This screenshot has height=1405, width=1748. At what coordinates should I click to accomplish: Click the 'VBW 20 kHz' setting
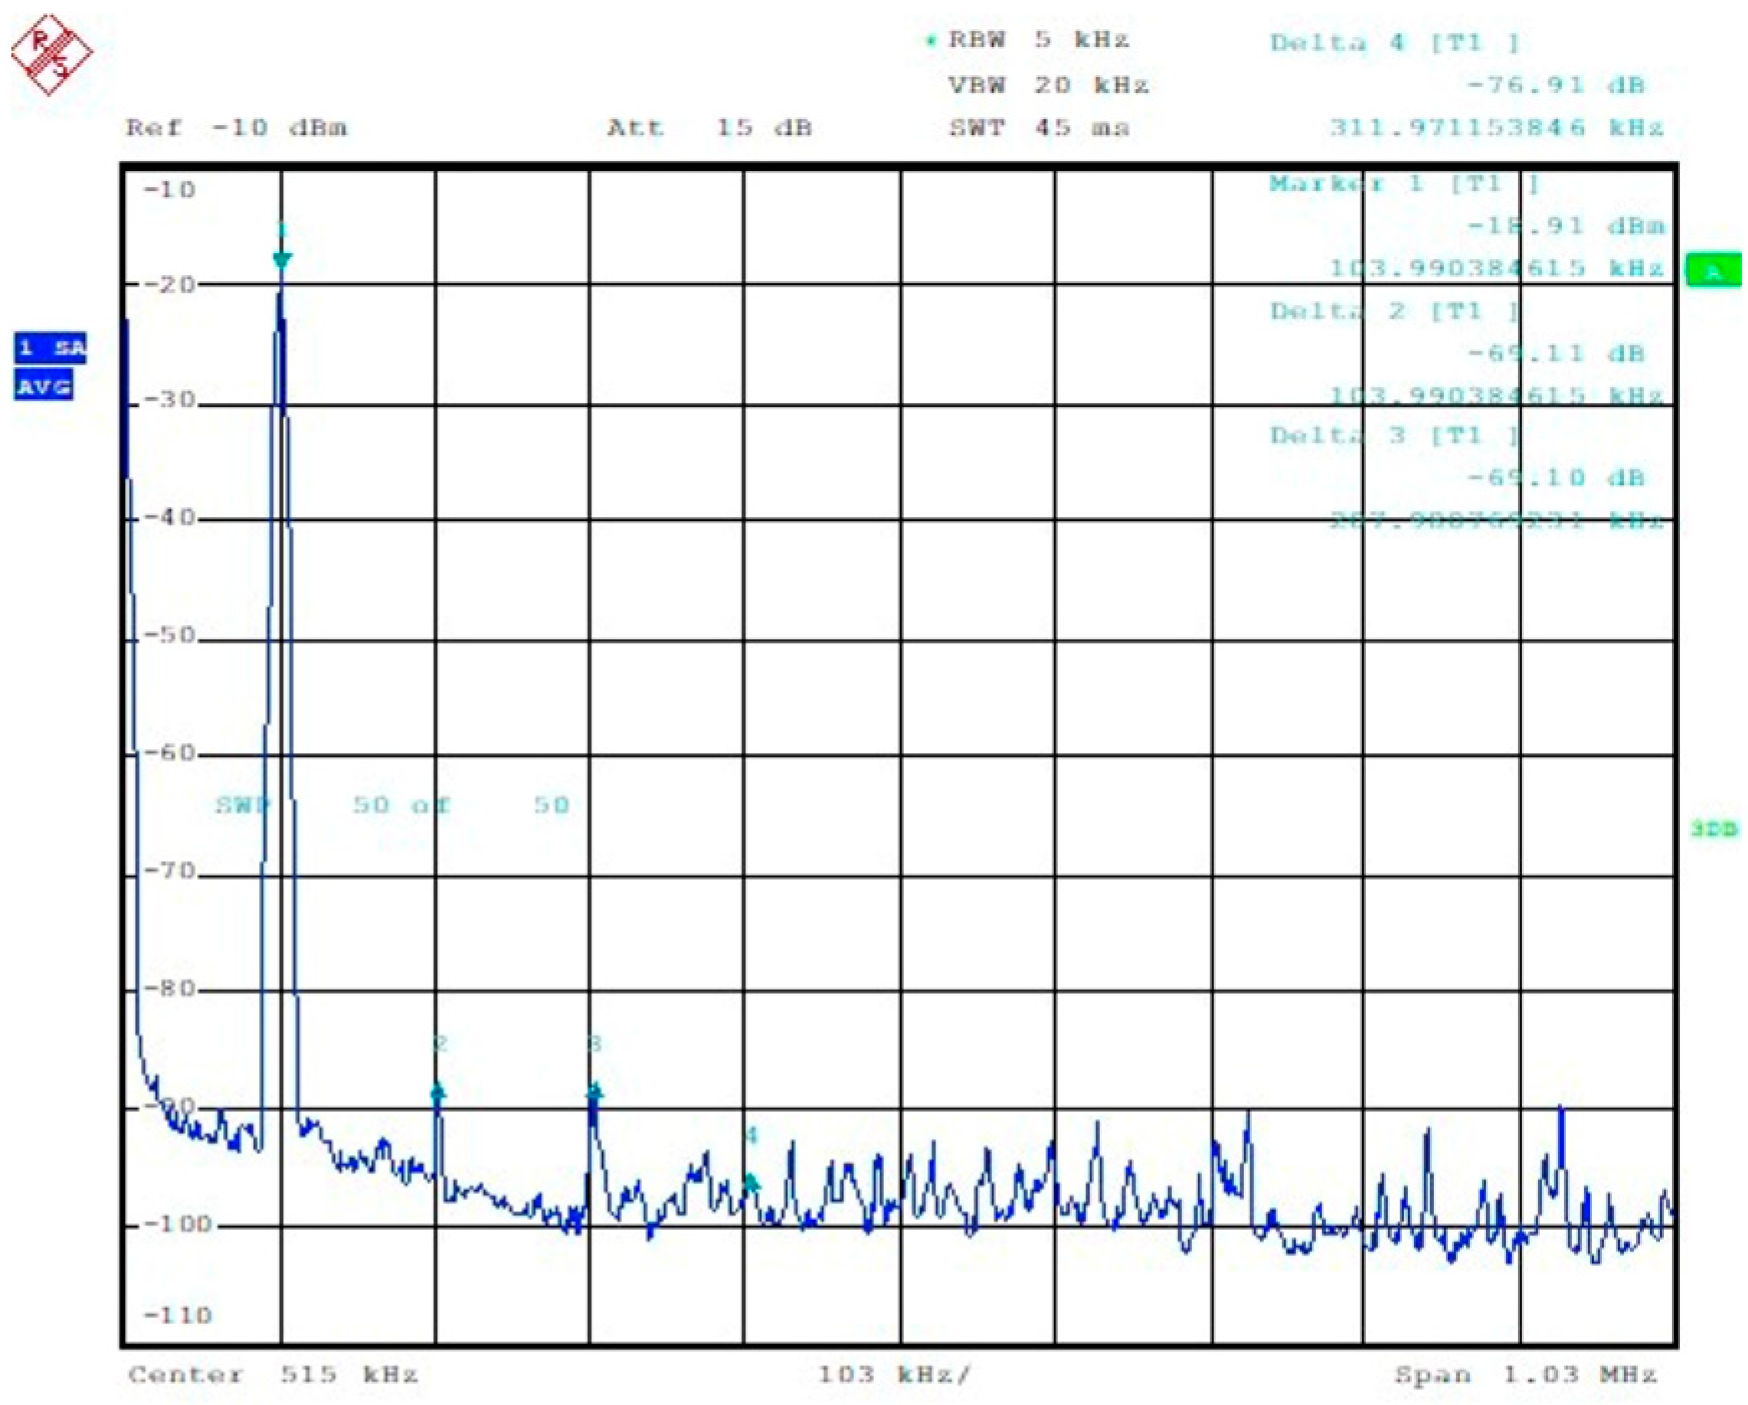(x=1049, y=85)
